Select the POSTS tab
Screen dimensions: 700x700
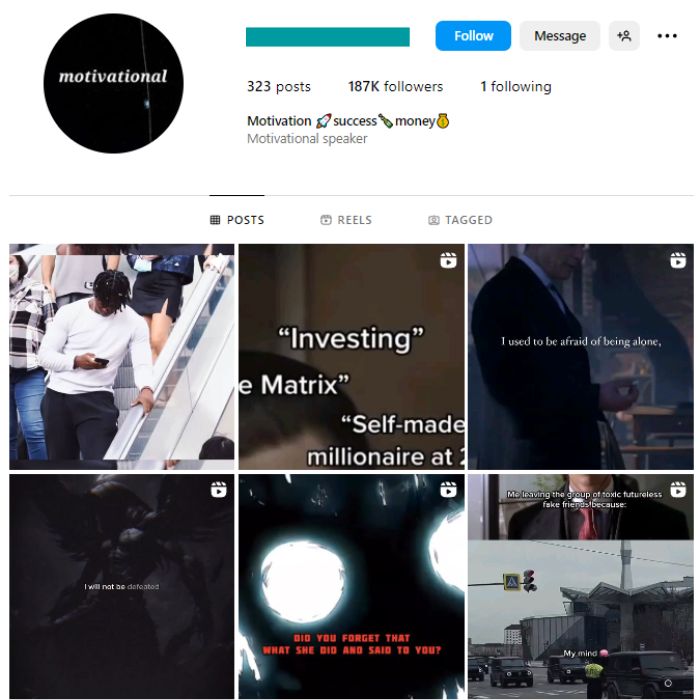237,220
